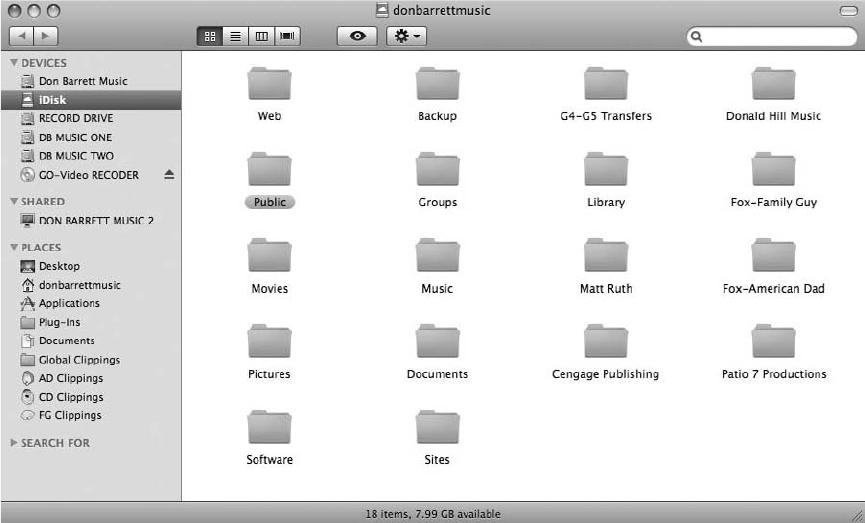Image resolution: width=865 pixels, height=523 pixels.
Task: Switch to list view mode
Action: click(236, 36)
